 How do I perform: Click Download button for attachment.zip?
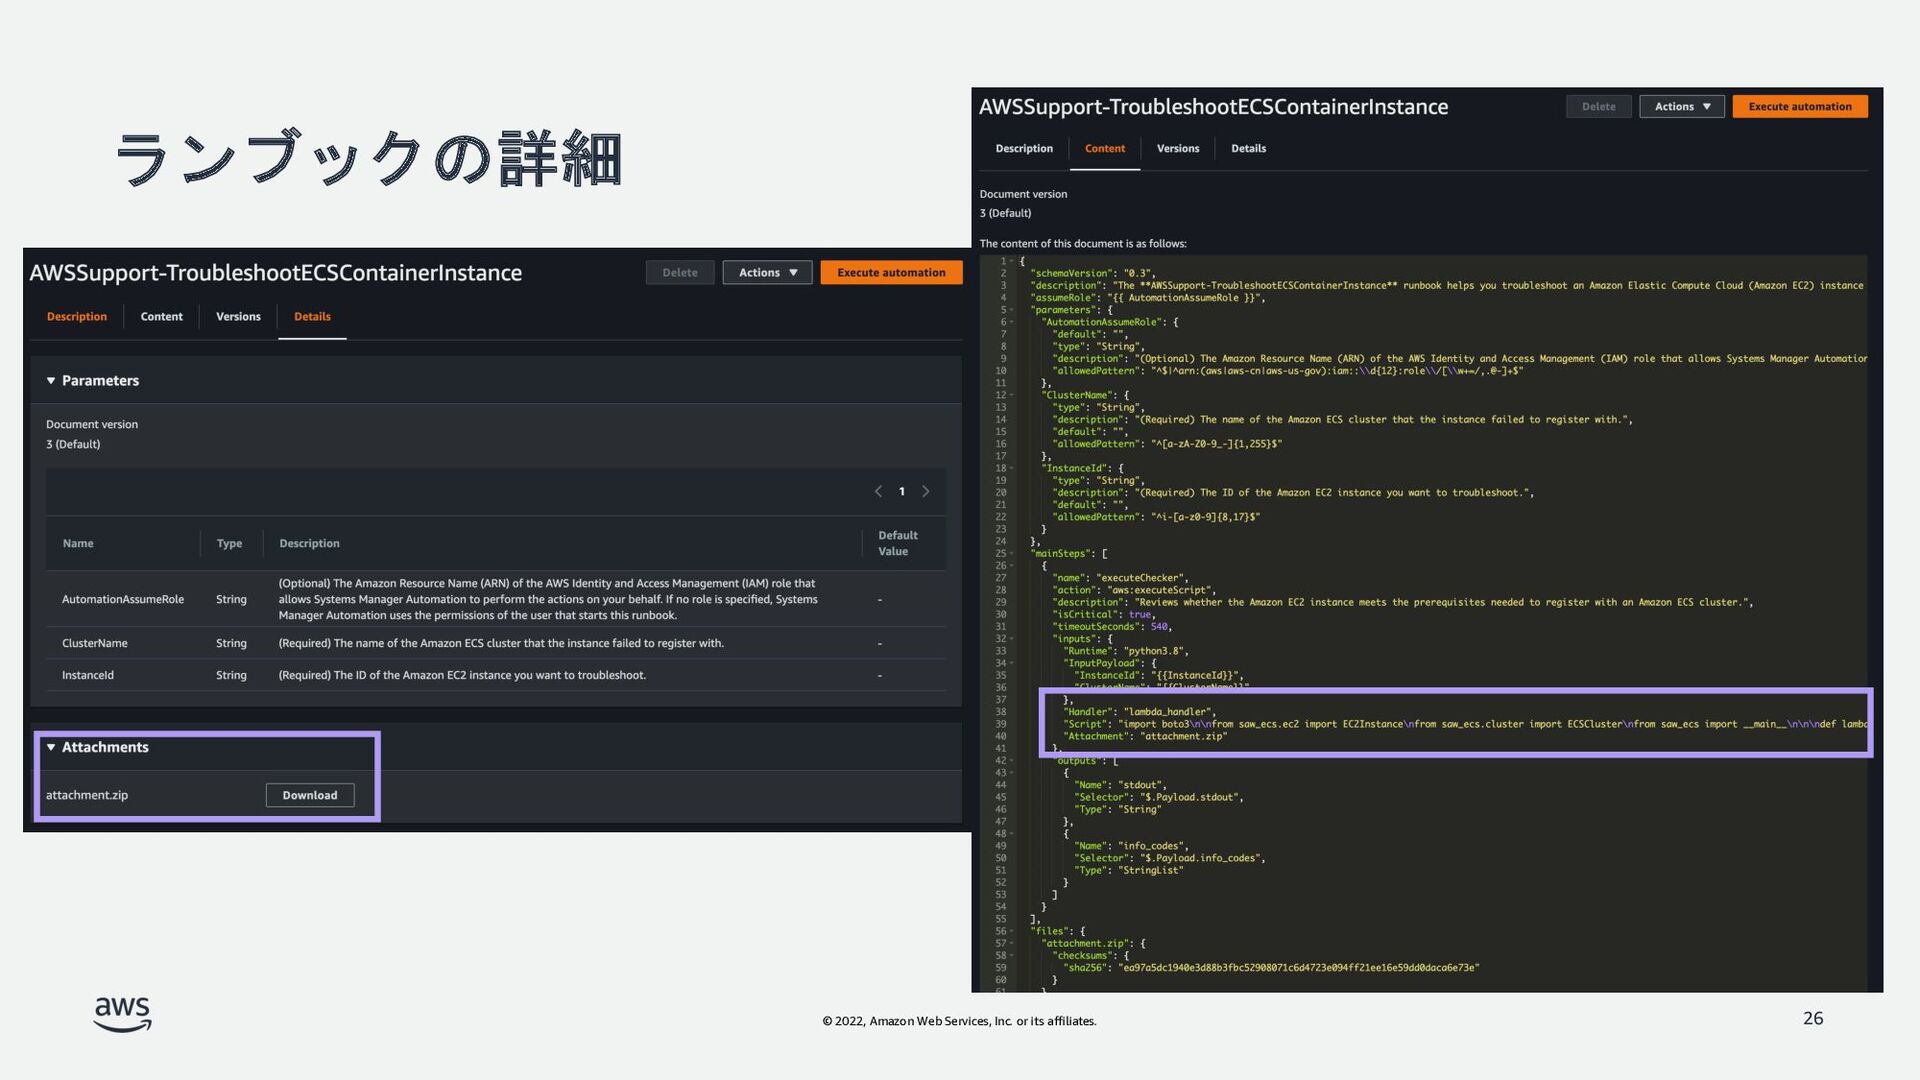[x=310, y=795]
